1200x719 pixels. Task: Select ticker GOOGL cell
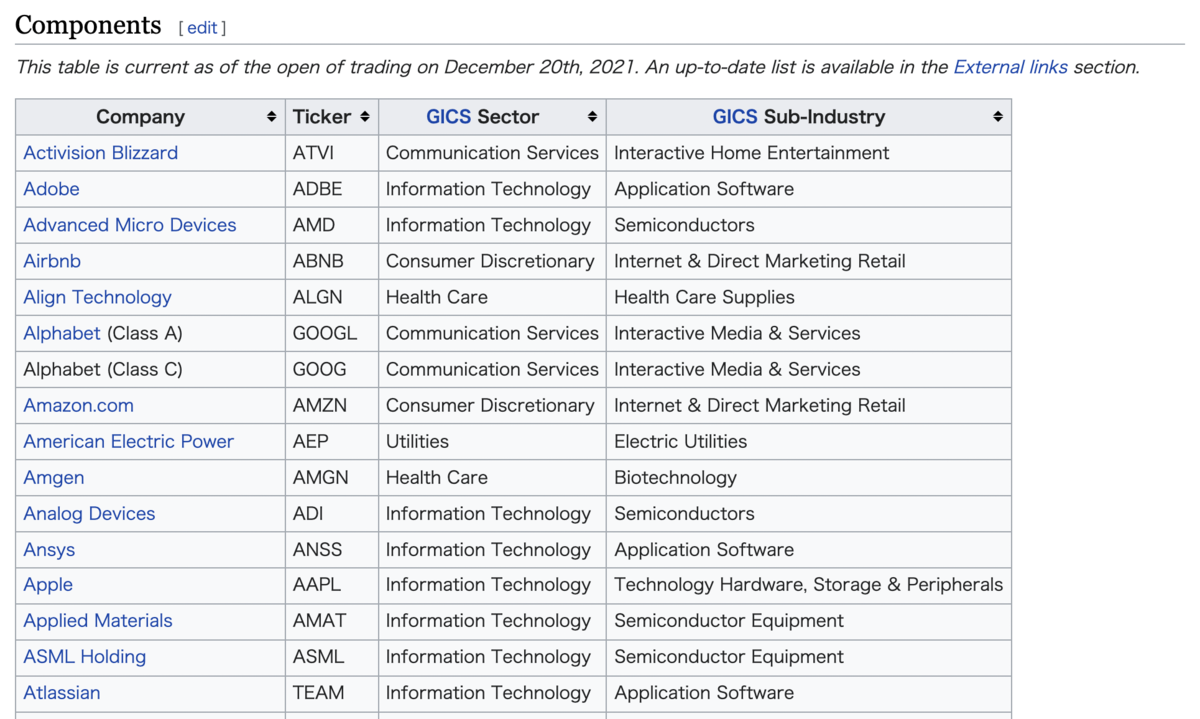coord(332,333)
